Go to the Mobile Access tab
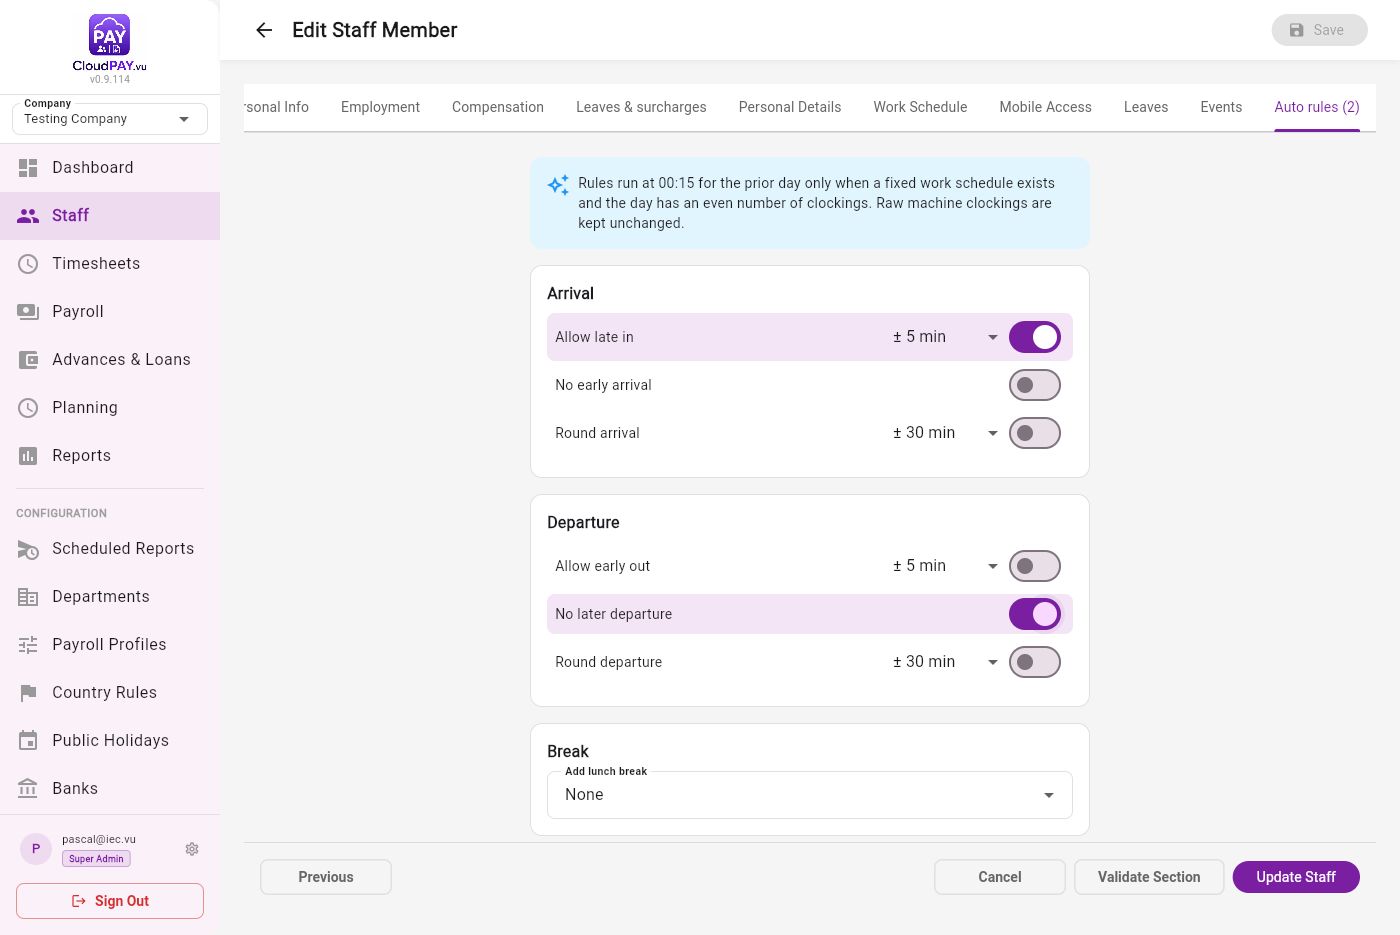This screenshot has width=1400, height=935. coord(1045,107)
